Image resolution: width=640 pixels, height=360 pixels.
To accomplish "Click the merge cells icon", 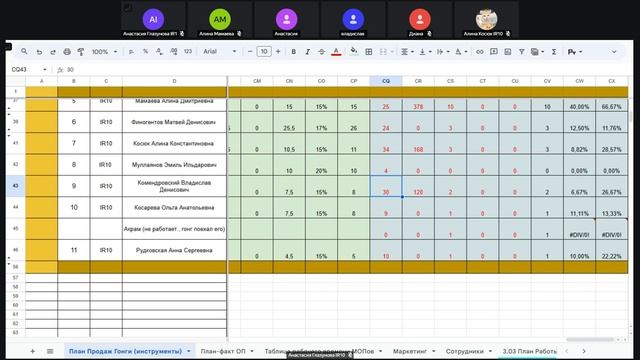I will (x=383, y=52).
